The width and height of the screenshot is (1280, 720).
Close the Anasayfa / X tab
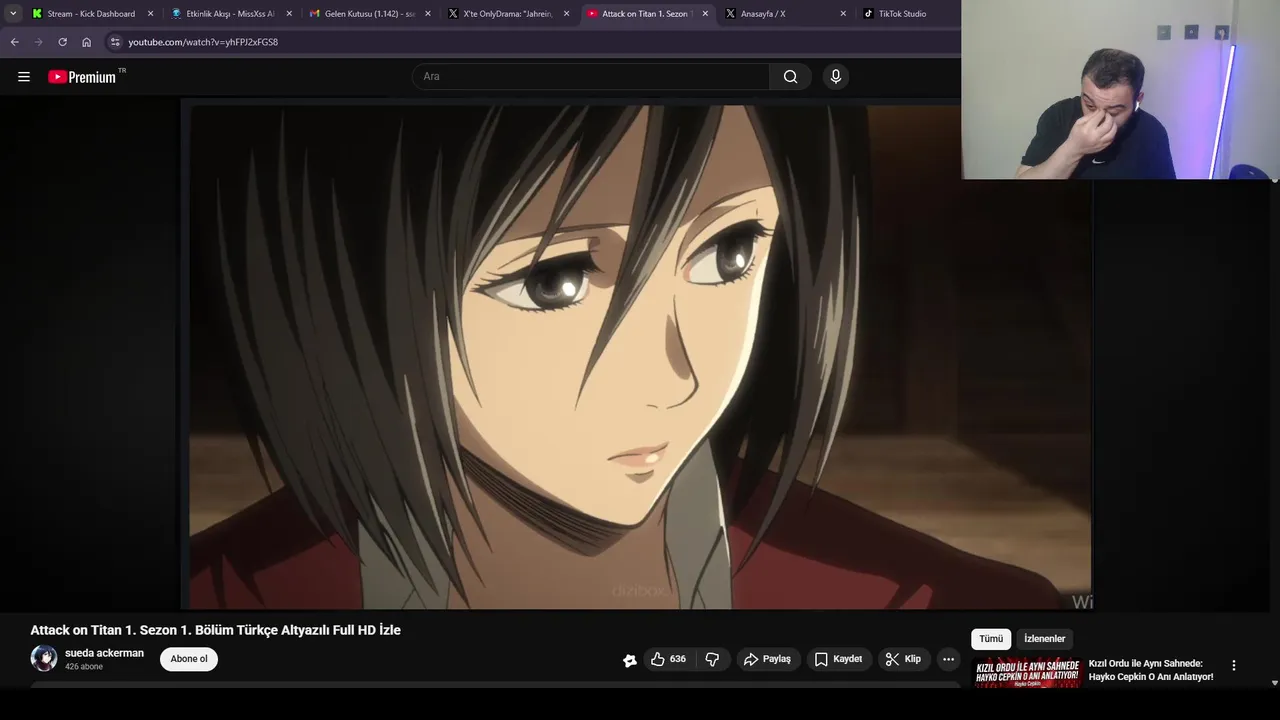coord(843,14)
